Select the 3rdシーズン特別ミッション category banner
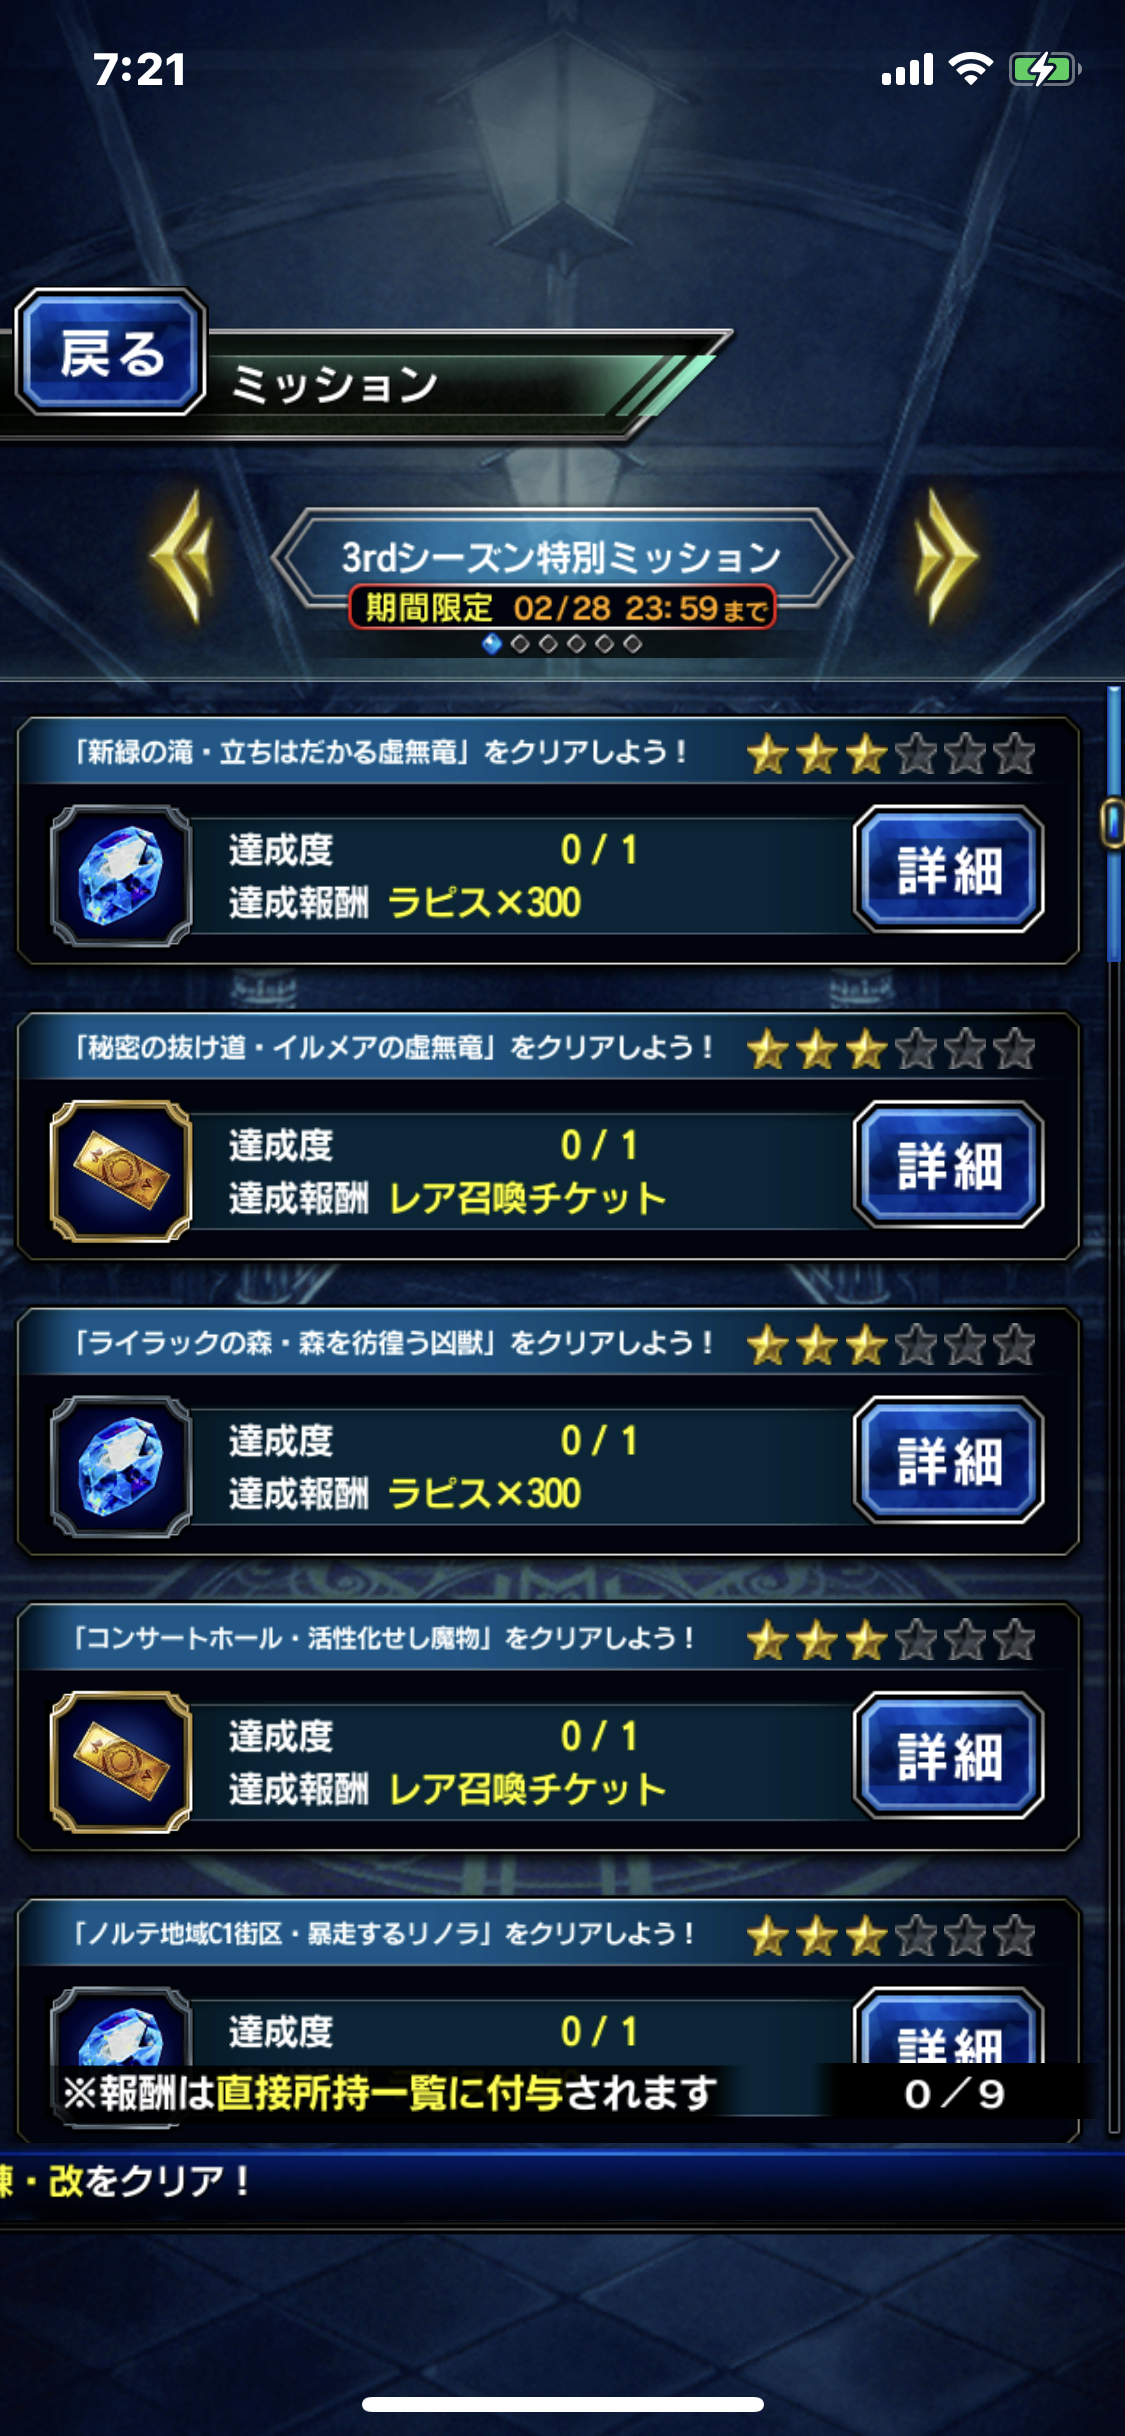The width and height of the screenshot is (1125, 2436). (562, 558)
